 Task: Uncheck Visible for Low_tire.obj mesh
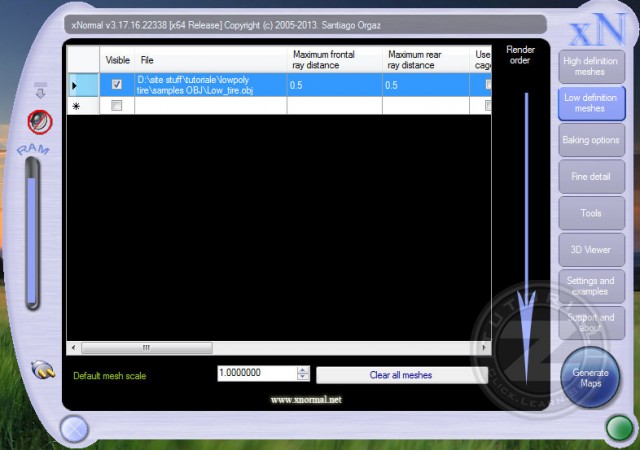pyautogui.click(x=117, y=85)
